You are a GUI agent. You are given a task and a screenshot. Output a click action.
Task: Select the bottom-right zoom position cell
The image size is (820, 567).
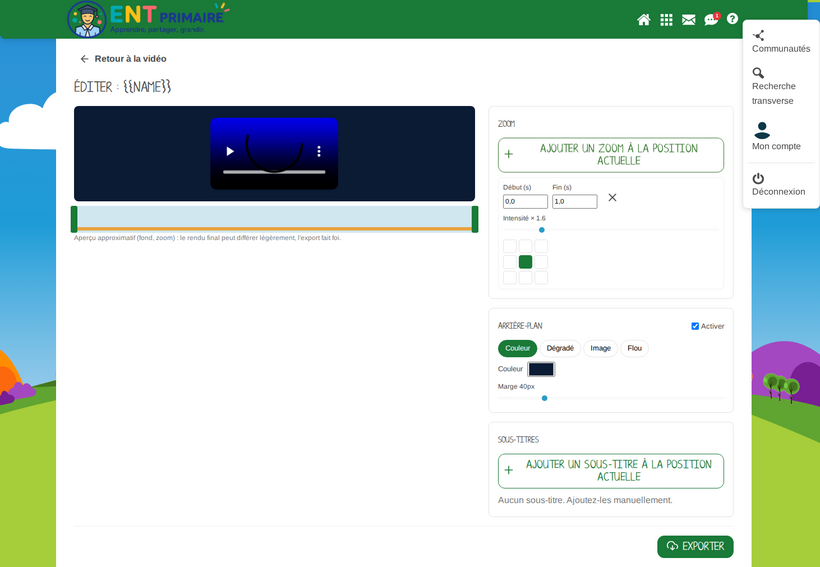(541, 277)
